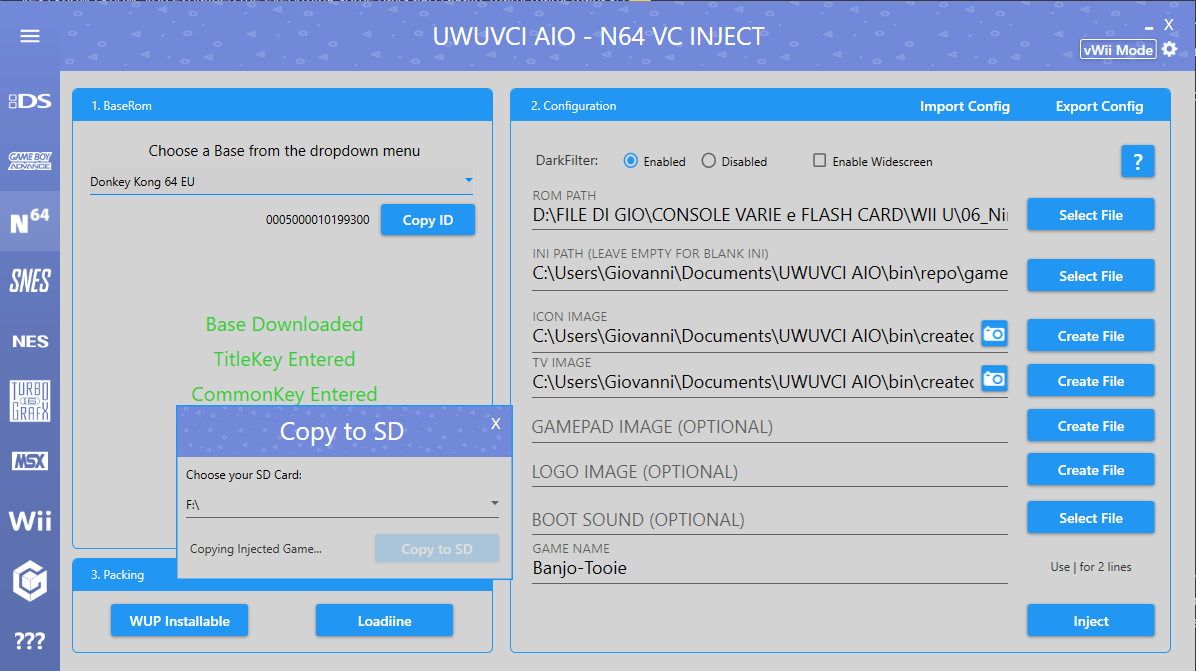Minimize the UWUVCI window
Screen dimensions: 1196x671
1149,28
